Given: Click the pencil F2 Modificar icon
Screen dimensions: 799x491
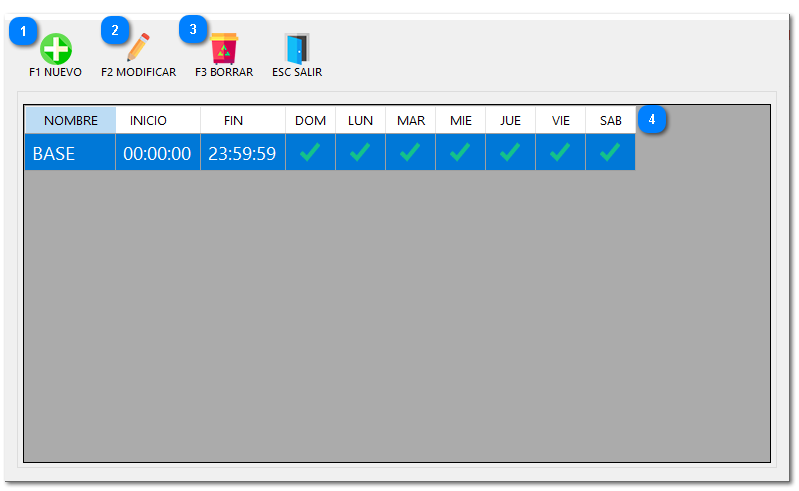Looking at the screenshot, I should pos(138,48).
